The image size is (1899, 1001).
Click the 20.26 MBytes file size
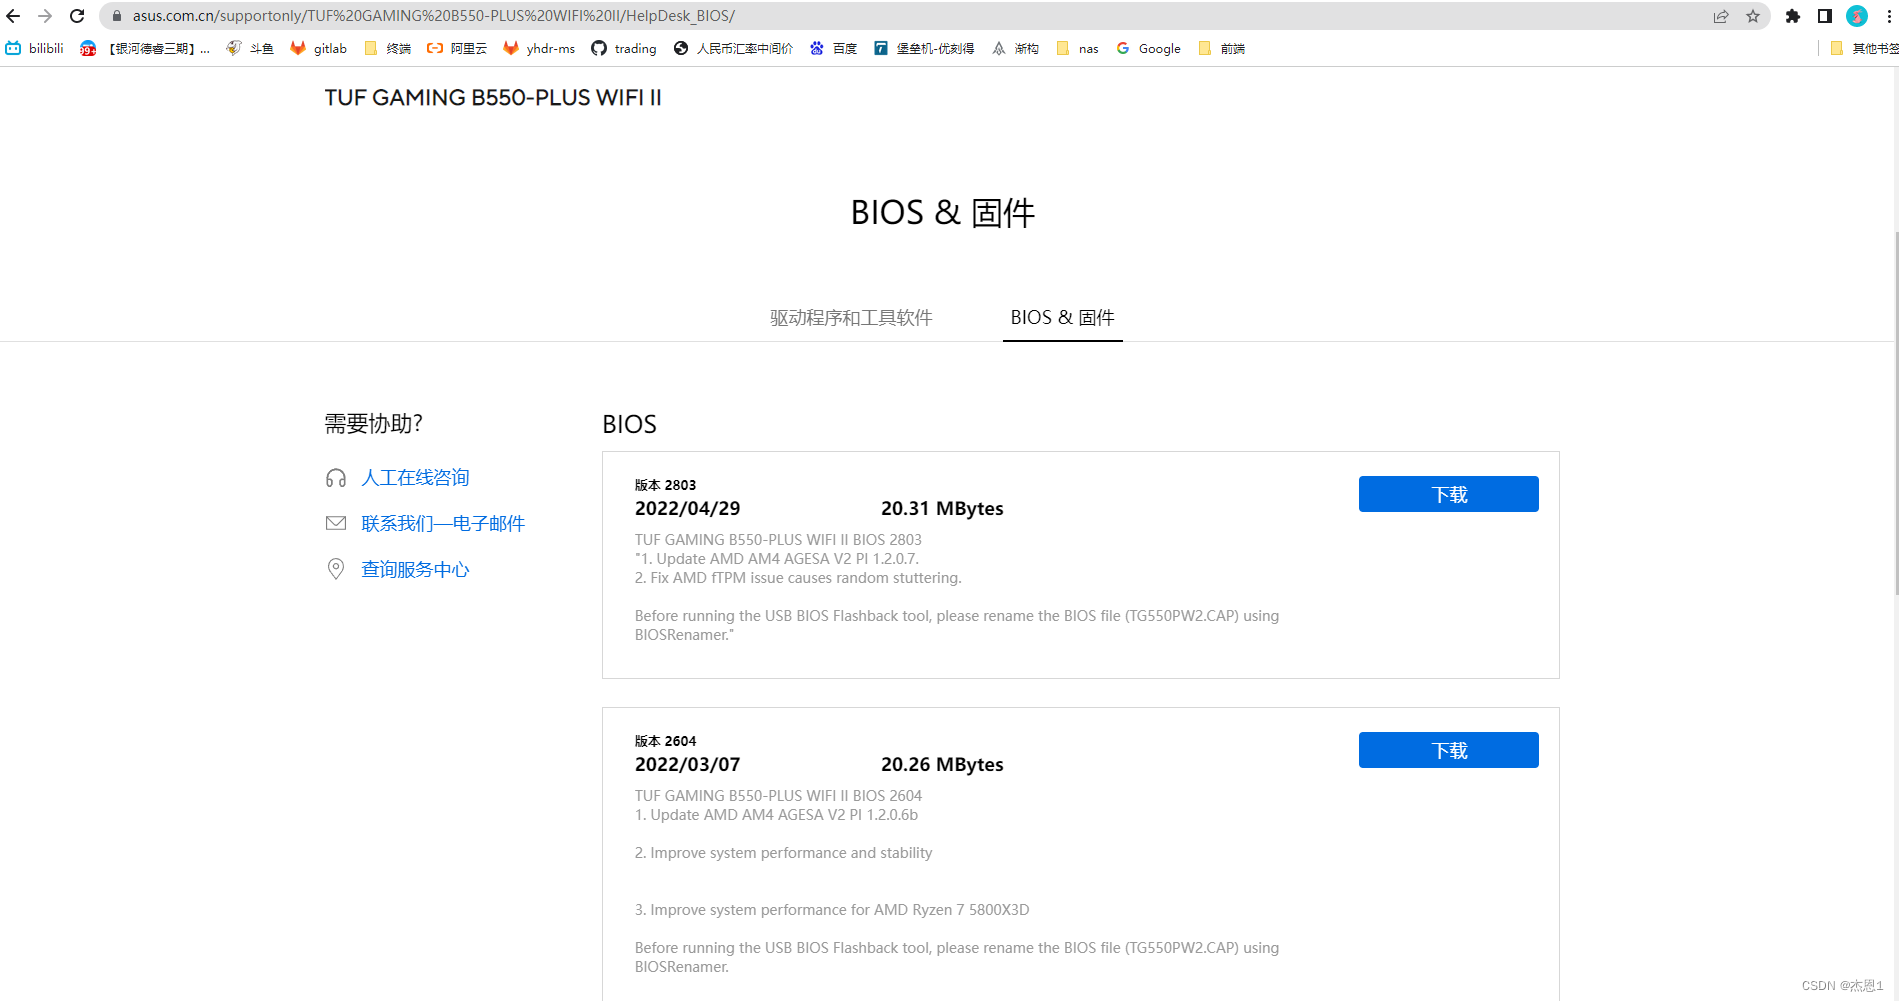click(x=942, y=764)
